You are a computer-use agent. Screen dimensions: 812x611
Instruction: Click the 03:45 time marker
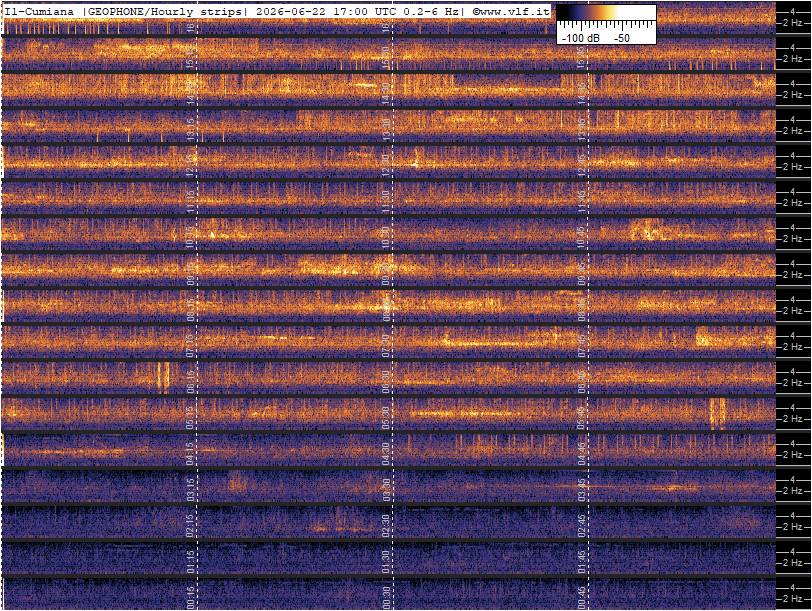[582, 490]
